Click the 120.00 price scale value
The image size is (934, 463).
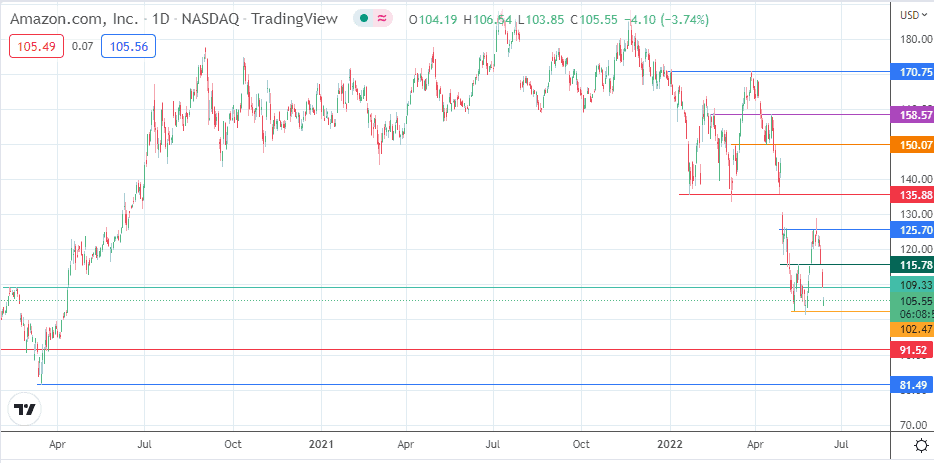click(918, 249)
